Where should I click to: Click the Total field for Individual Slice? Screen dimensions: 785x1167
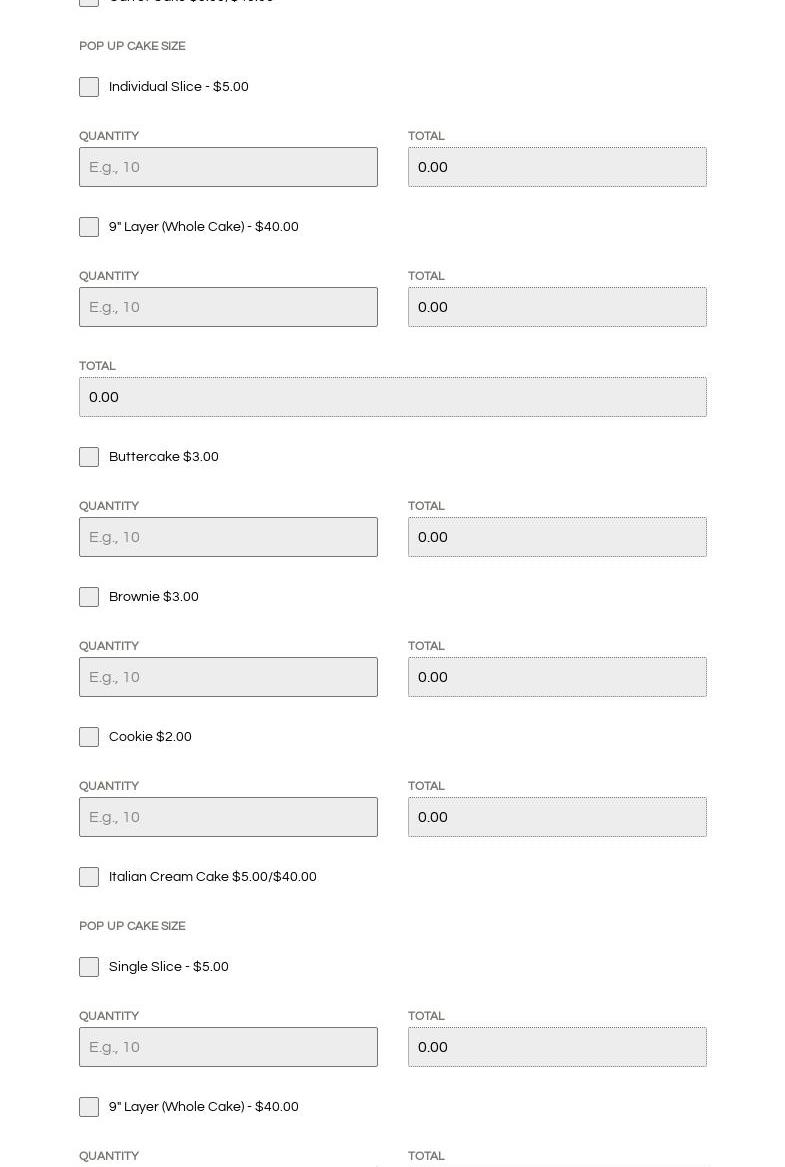[x=557, y=167]
